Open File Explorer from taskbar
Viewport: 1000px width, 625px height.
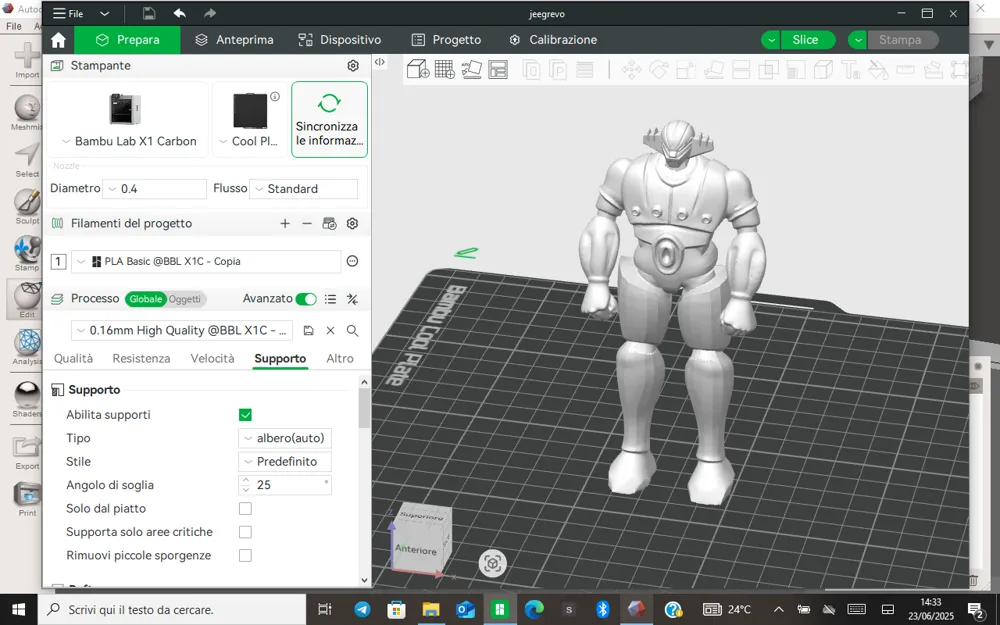pyautogui.click(x=431, y=609)
